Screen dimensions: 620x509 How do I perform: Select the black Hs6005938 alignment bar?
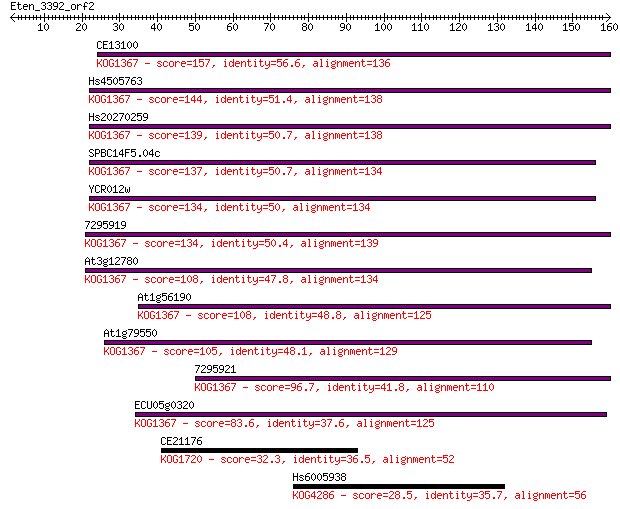point(399,486)
